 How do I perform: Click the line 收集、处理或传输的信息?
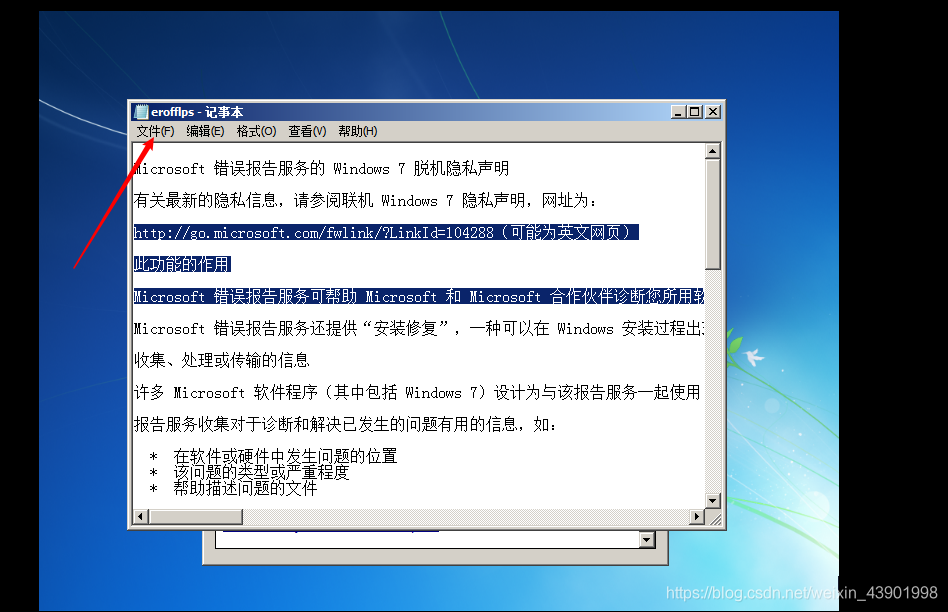tap(222, 360)
